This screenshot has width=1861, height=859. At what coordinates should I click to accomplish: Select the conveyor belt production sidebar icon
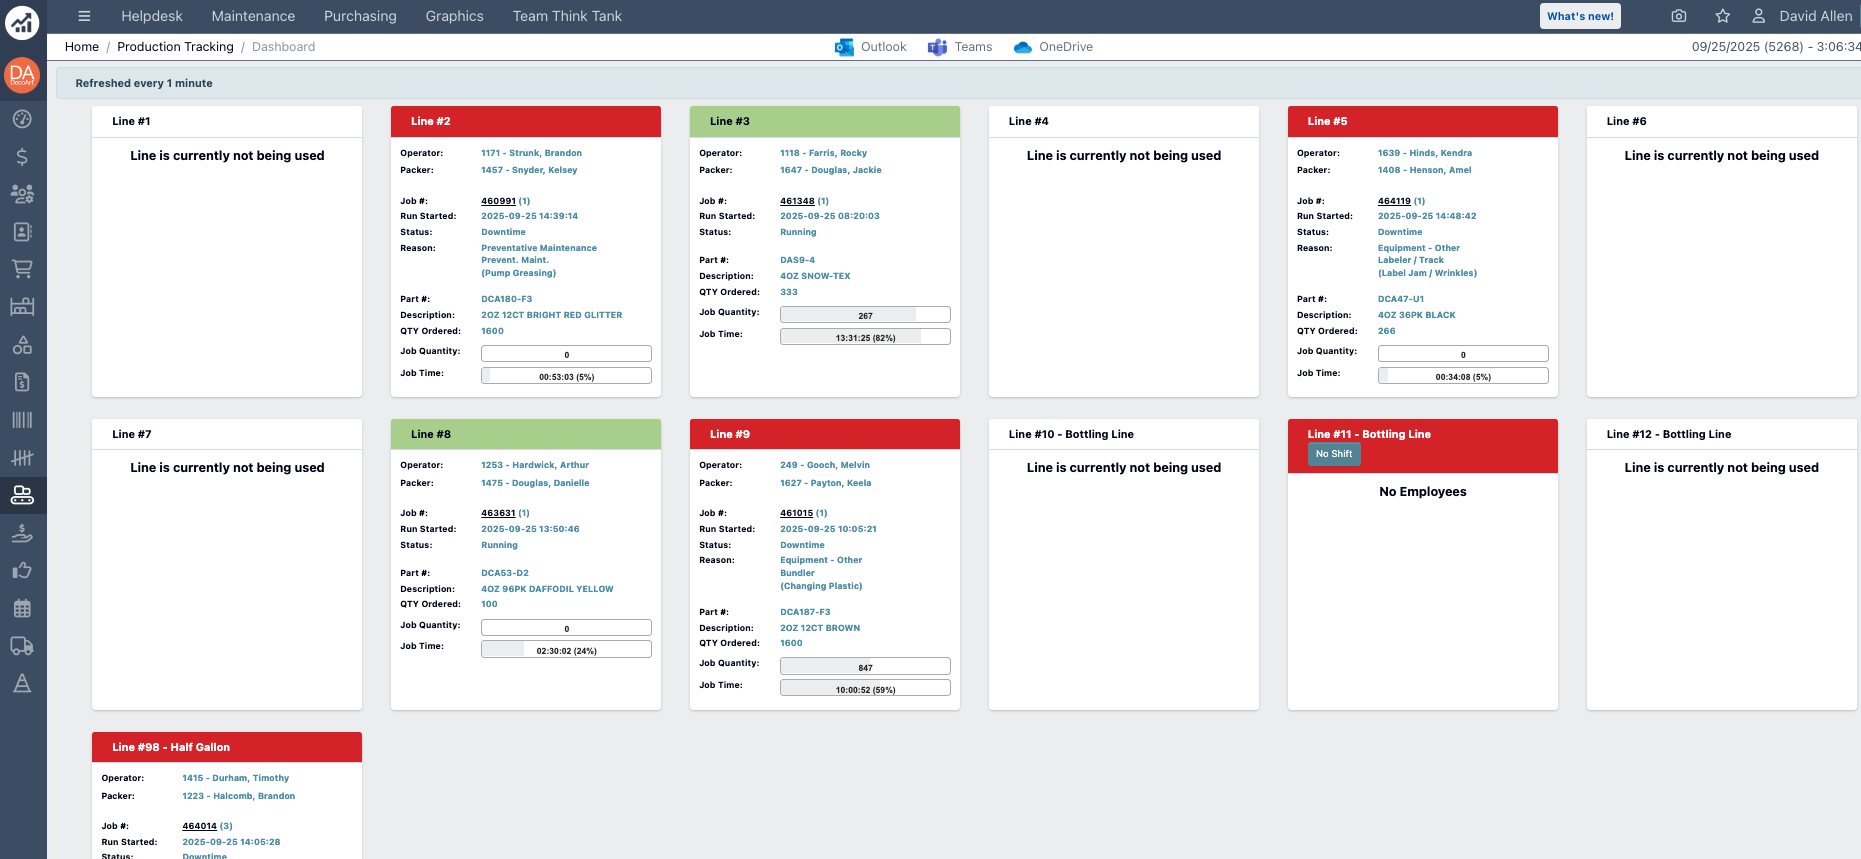click(22, 495)
